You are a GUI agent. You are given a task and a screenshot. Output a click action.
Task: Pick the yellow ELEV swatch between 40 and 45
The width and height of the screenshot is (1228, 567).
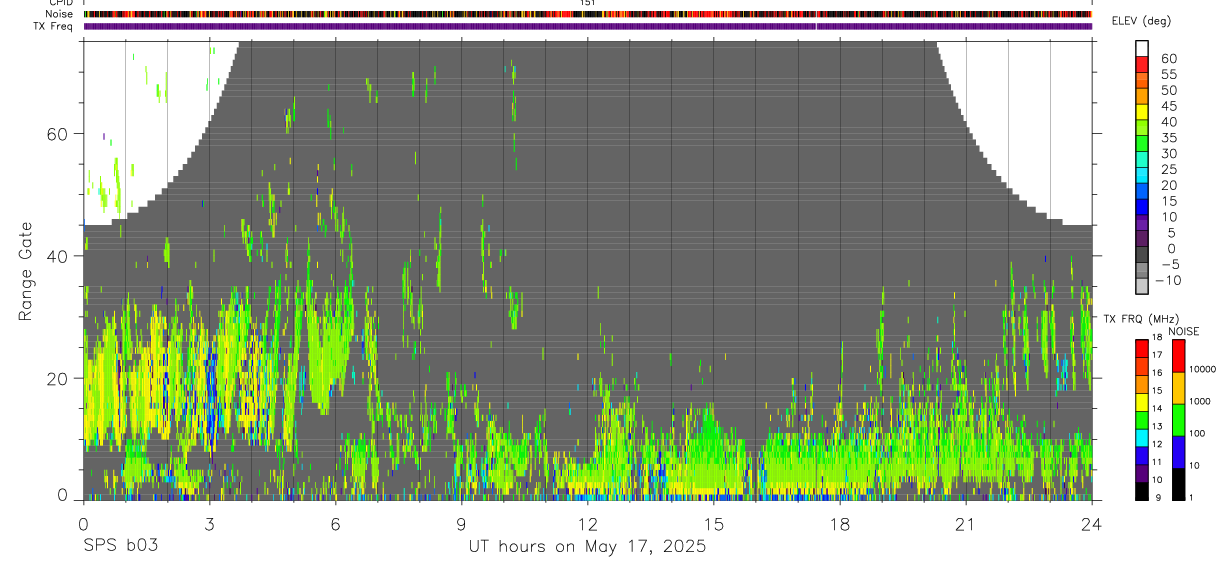[x=1142, y=110]
